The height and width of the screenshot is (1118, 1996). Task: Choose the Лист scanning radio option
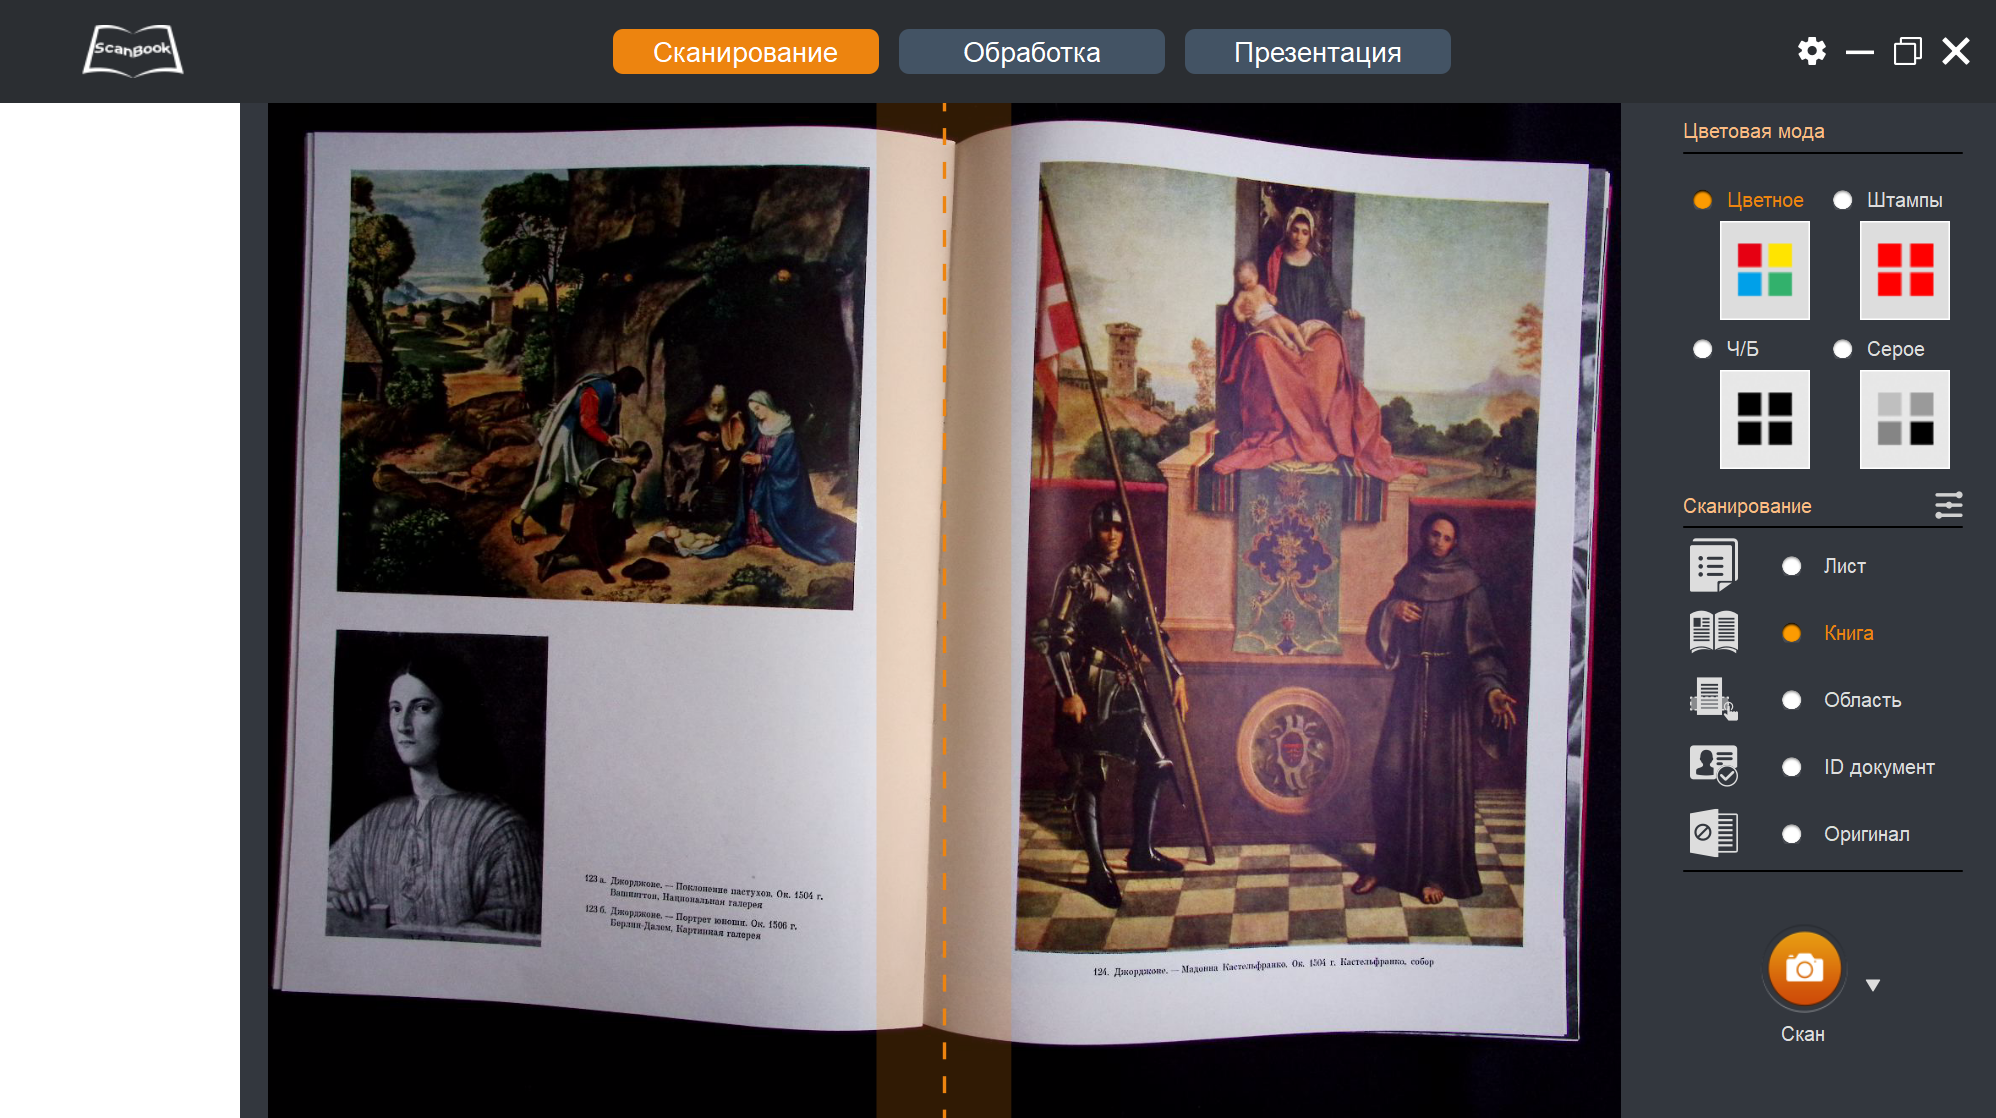(x=1791, y=566)
